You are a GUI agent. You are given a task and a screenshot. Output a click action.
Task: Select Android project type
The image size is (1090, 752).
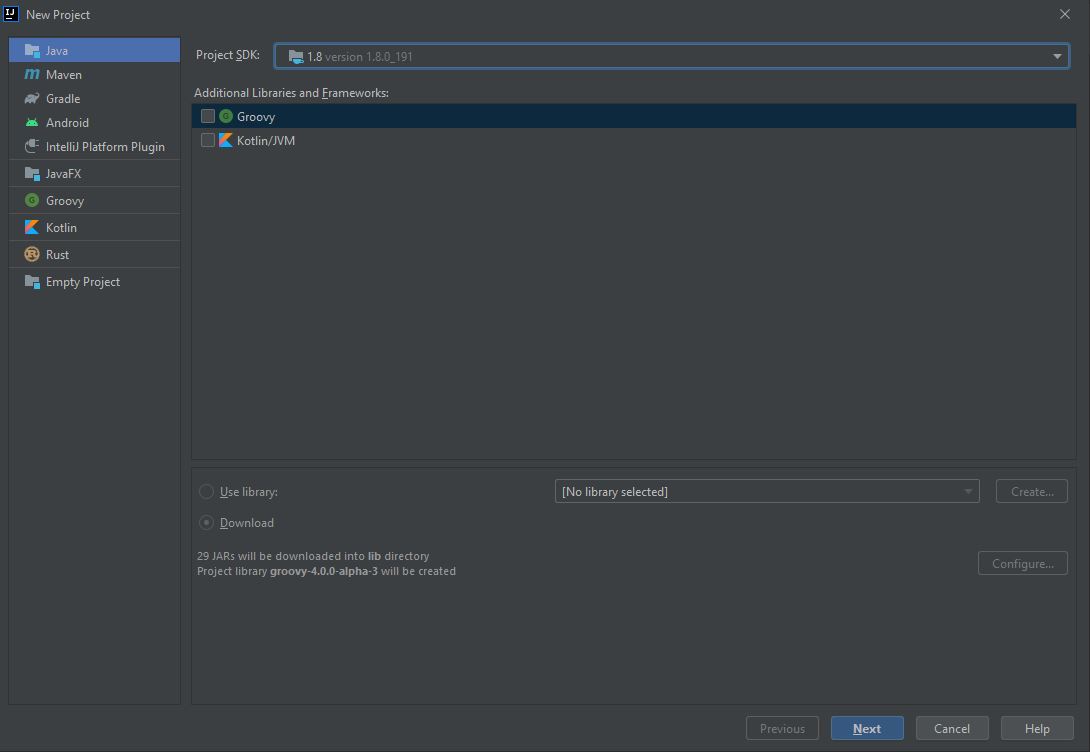pyautogui.click(x=95, y=122)
